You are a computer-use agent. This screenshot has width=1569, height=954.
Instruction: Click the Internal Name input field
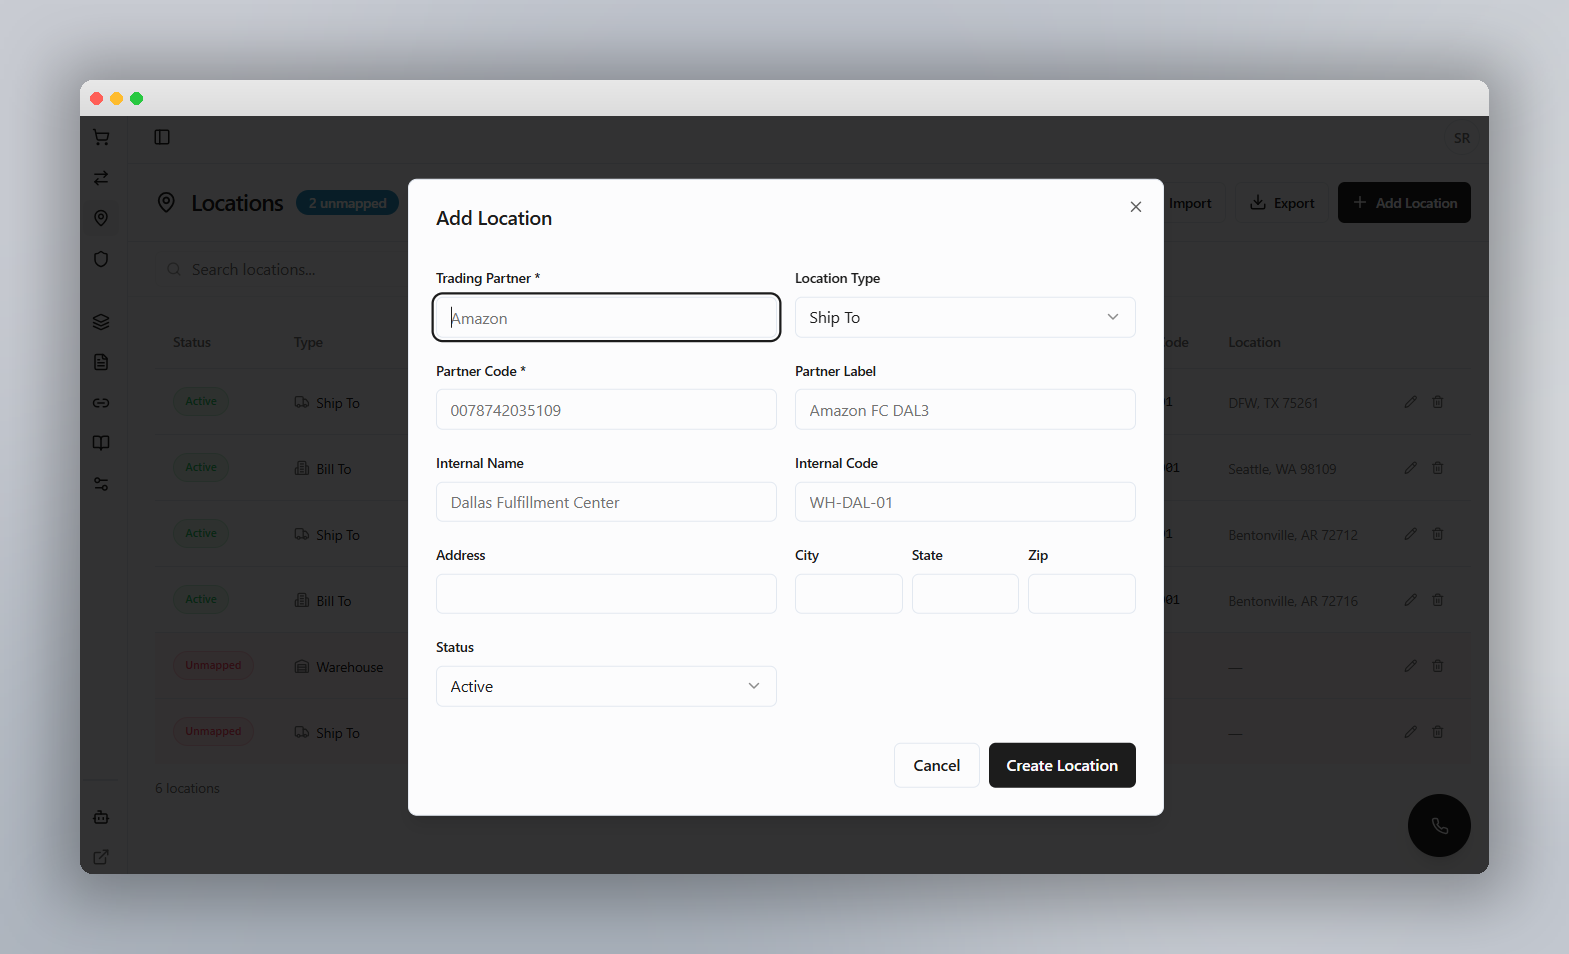[x=606, y=502]
